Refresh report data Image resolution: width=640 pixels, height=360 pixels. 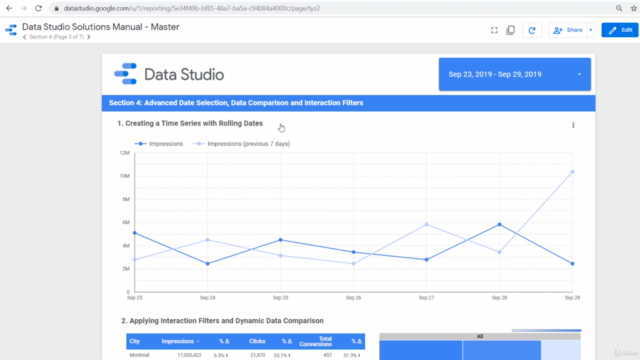[532, 30]
